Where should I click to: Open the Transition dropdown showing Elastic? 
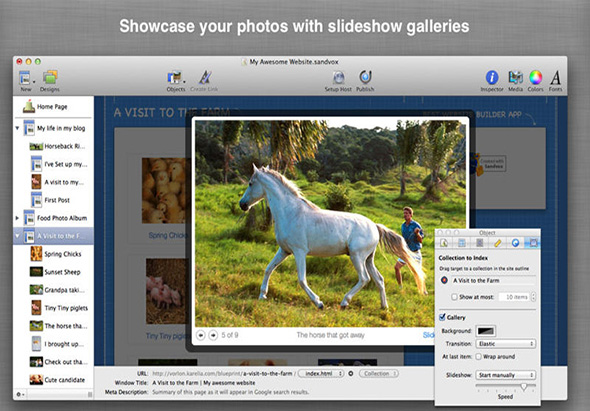click(x=505, y=344)
